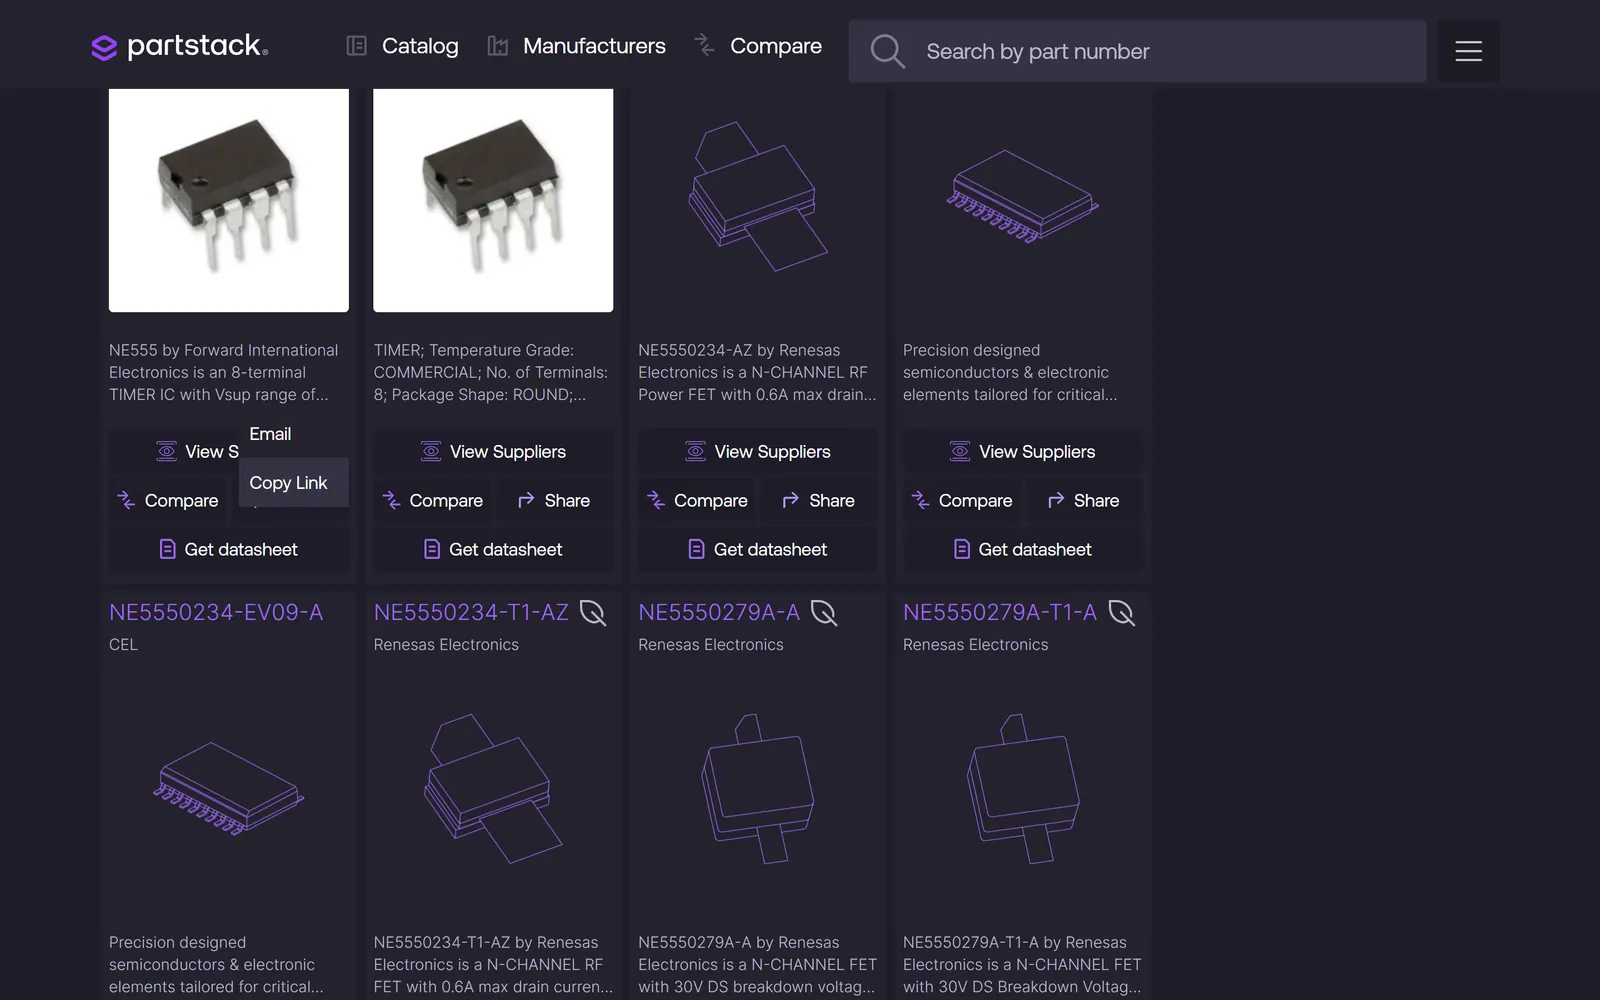Get datasheet for NE5550234-AZ

(758, 550)
